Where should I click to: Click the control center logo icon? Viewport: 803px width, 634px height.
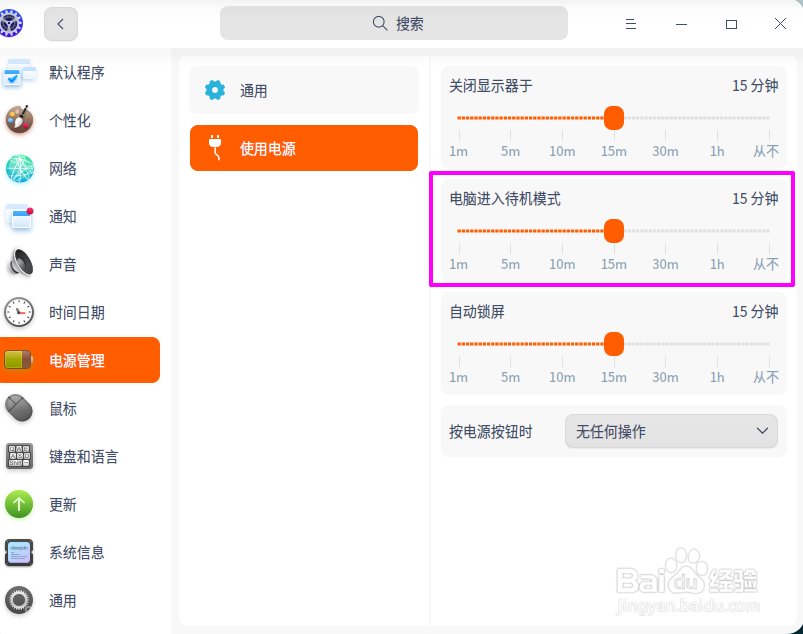click(x=11, y=23)
